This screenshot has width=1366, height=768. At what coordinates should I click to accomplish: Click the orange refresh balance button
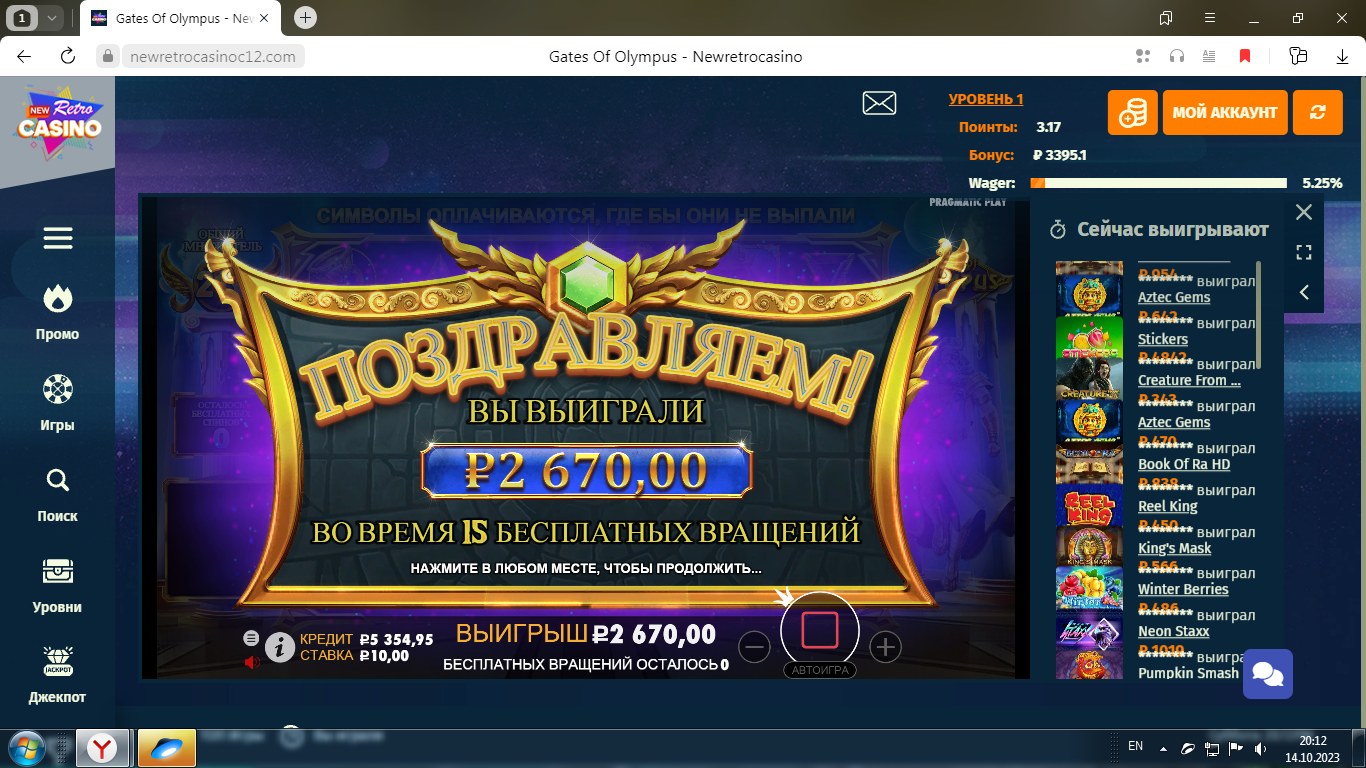[x=1317, y=112]
